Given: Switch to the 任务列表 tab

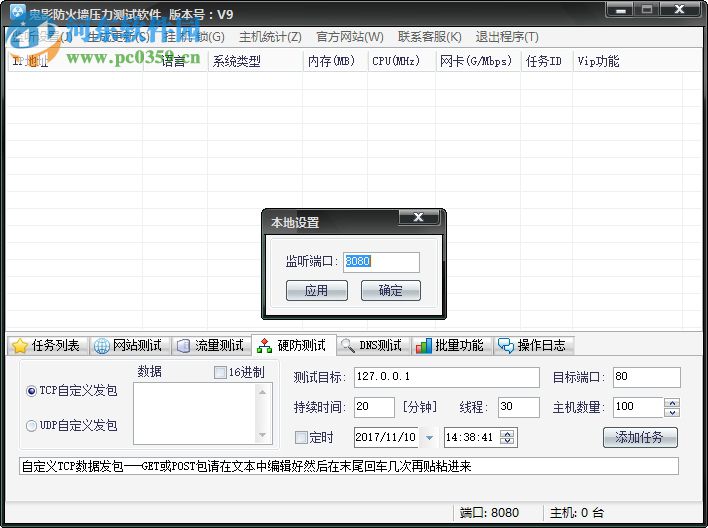Looking at the screenshot, I should click(x=47, y=346).
